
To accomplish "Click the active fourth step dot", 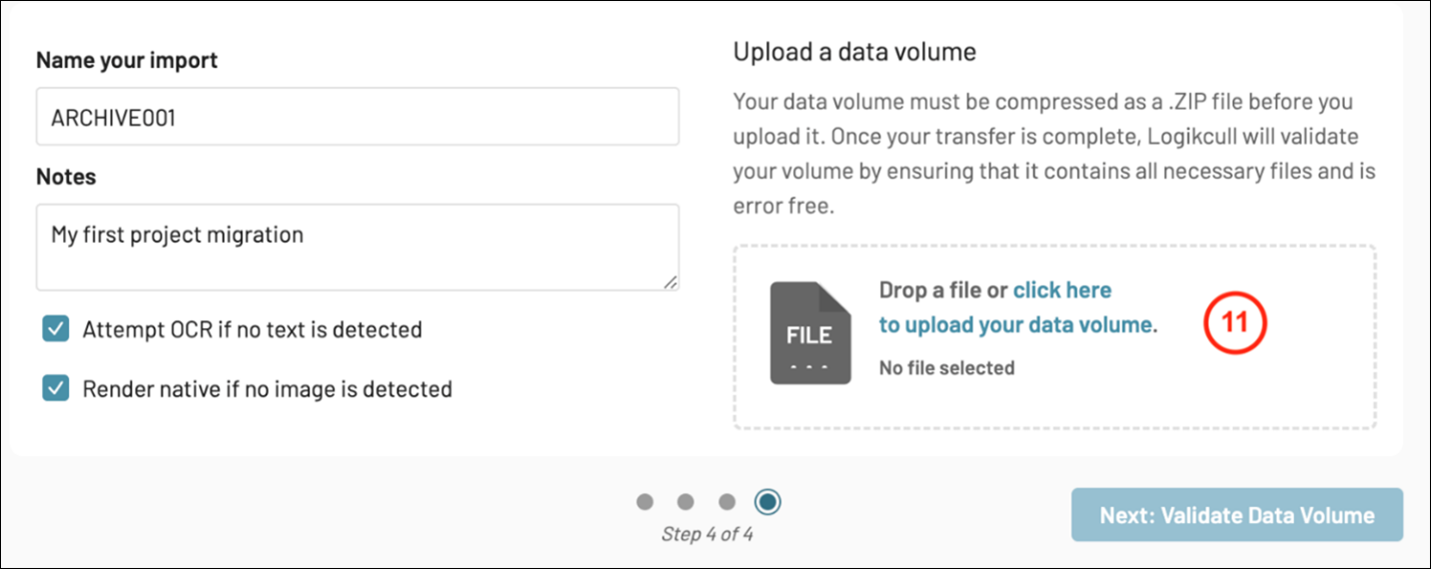I will tap(768, 501).
